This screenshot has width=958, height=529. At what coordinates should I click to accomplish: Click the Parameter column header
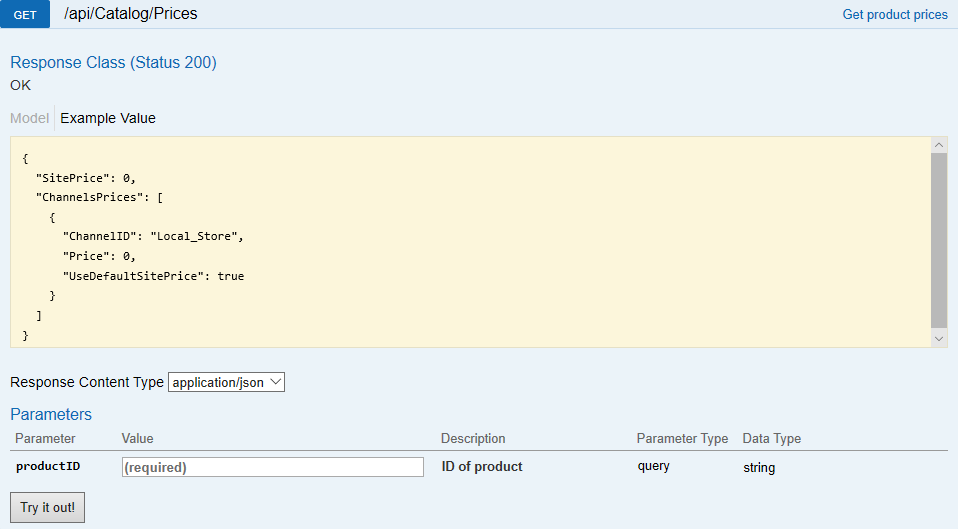[45, 439]
